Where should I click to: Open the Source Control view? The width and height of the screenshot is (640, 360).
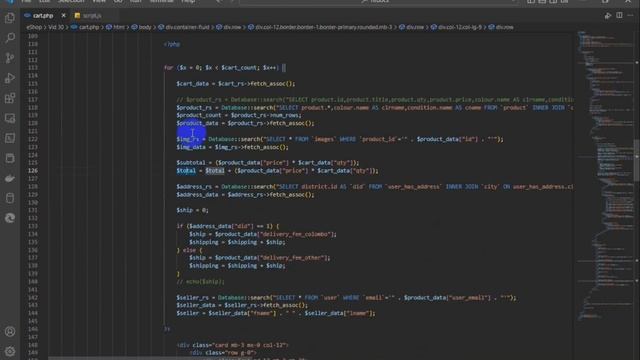(10, 58)
